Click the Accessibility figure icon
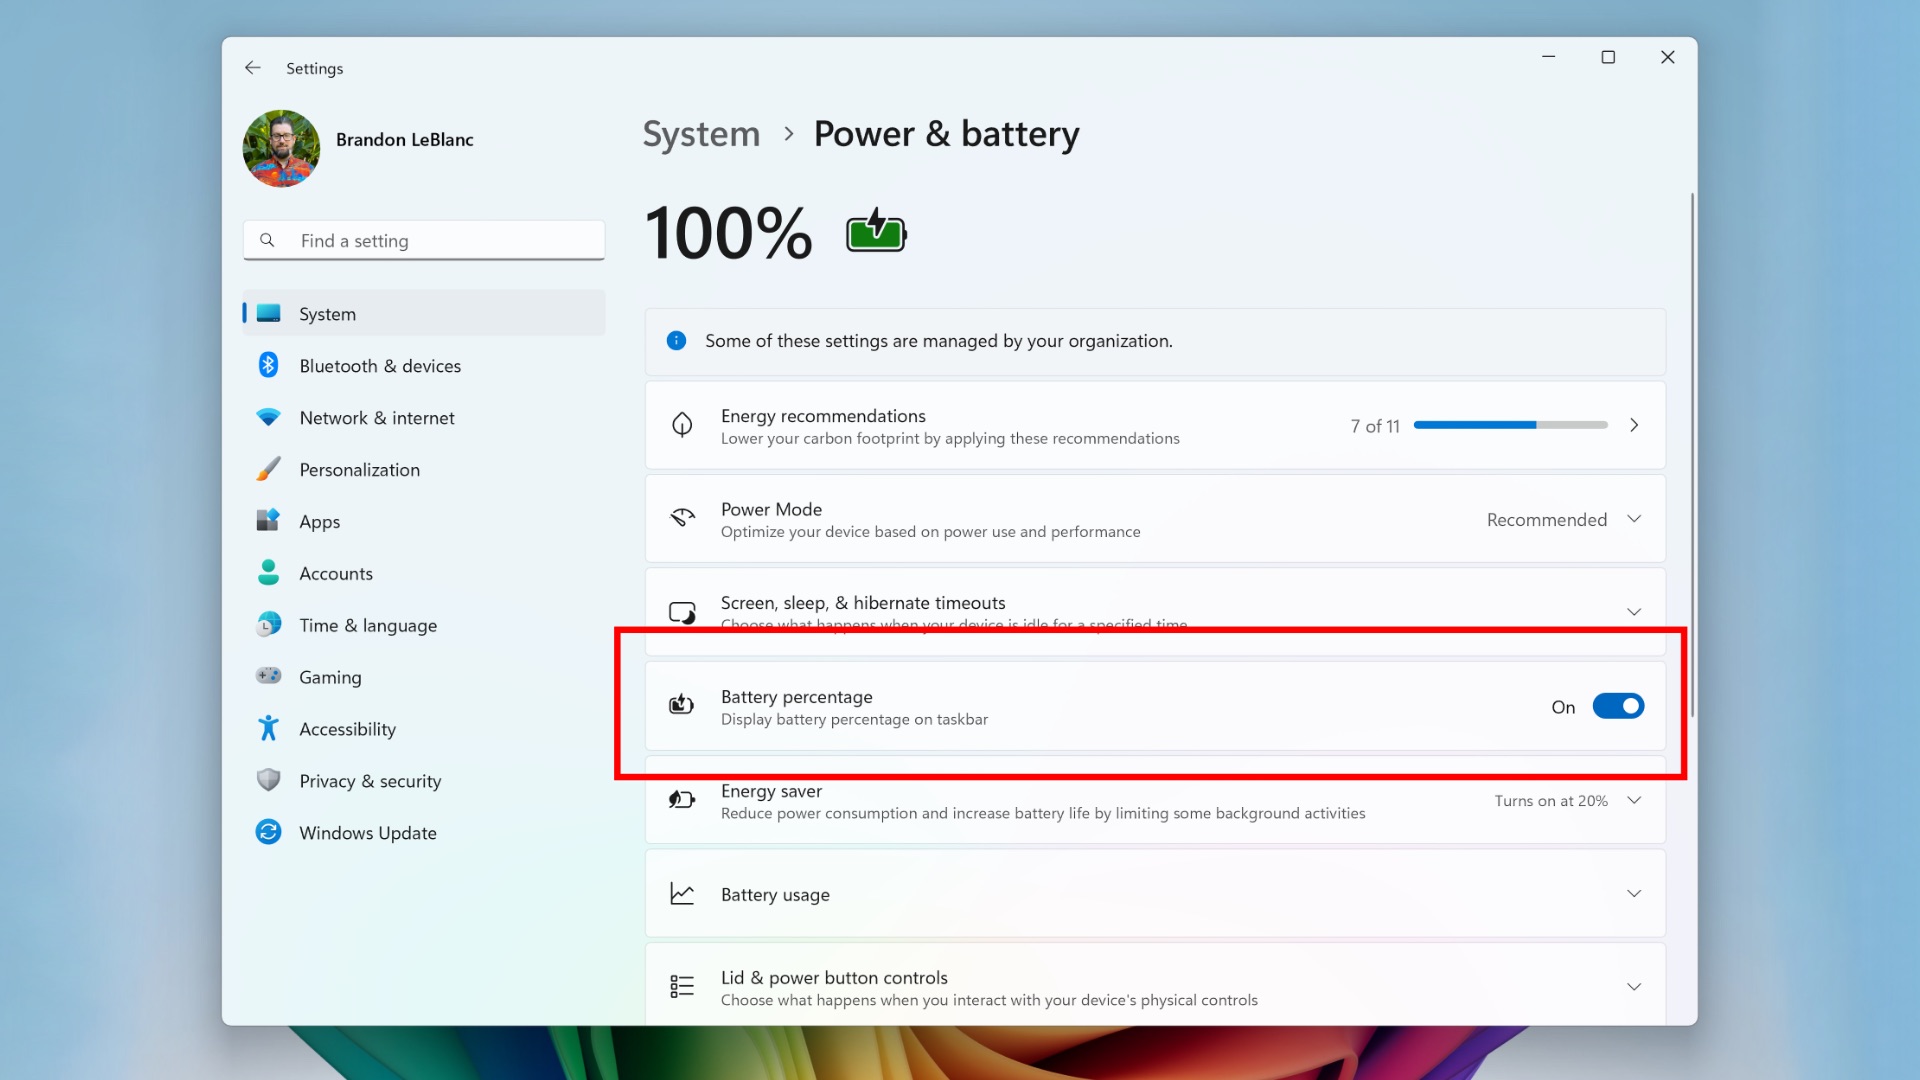Viewport: 1920px width, 1080px height. pyautogui.click(x=268, y=728)
